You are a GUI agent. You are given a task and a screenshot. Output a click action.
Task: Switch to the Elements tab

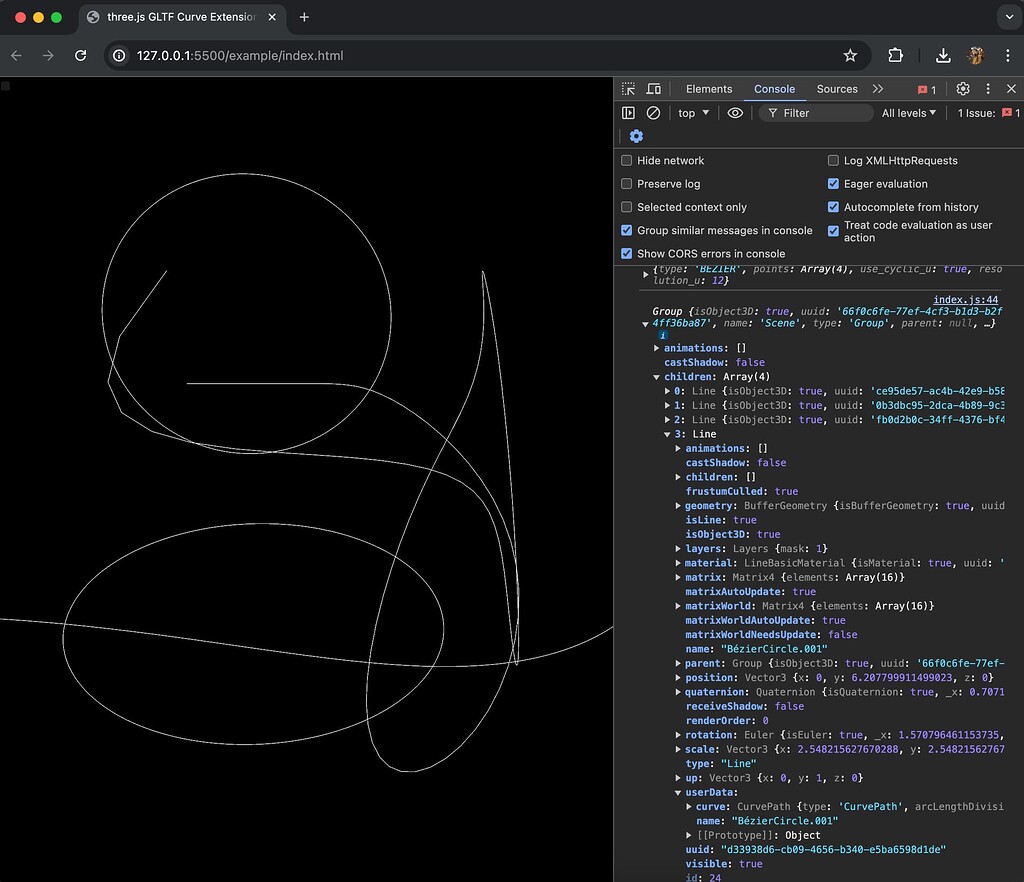click(708, 88)
